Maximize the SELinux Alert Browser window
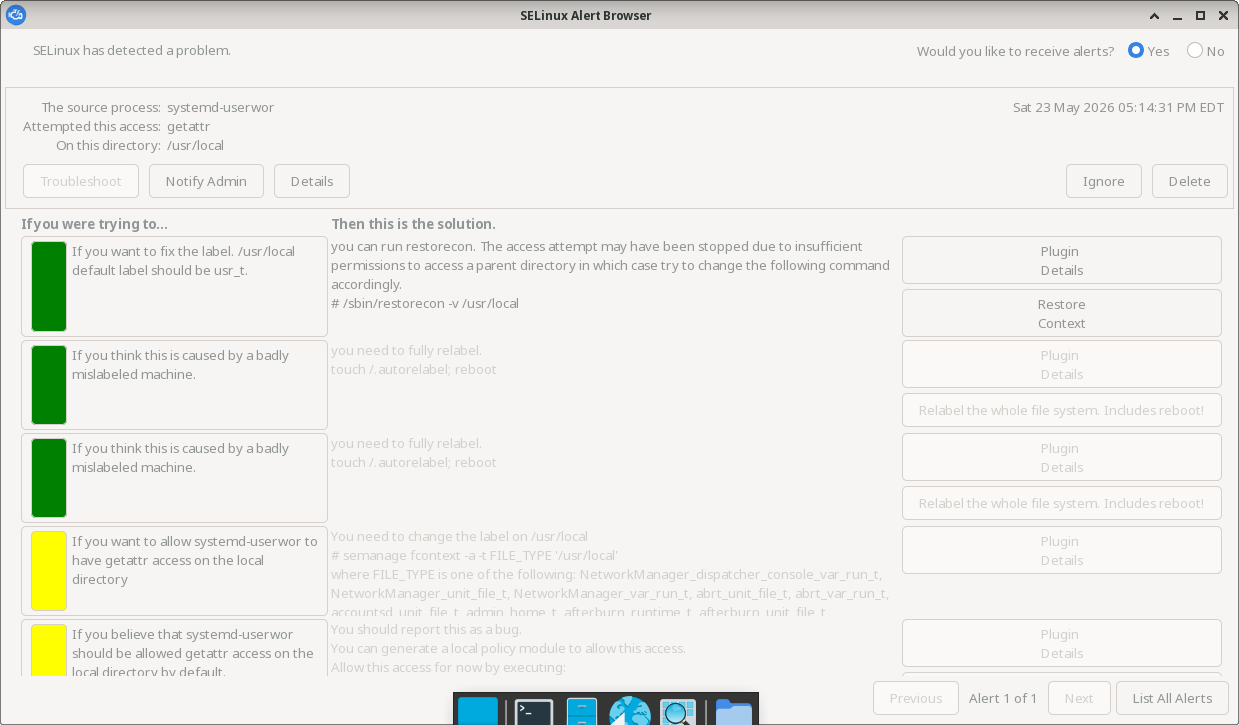Image resolution: width=1239 pixels, height=725 pixels. (x=1201, y=15)
